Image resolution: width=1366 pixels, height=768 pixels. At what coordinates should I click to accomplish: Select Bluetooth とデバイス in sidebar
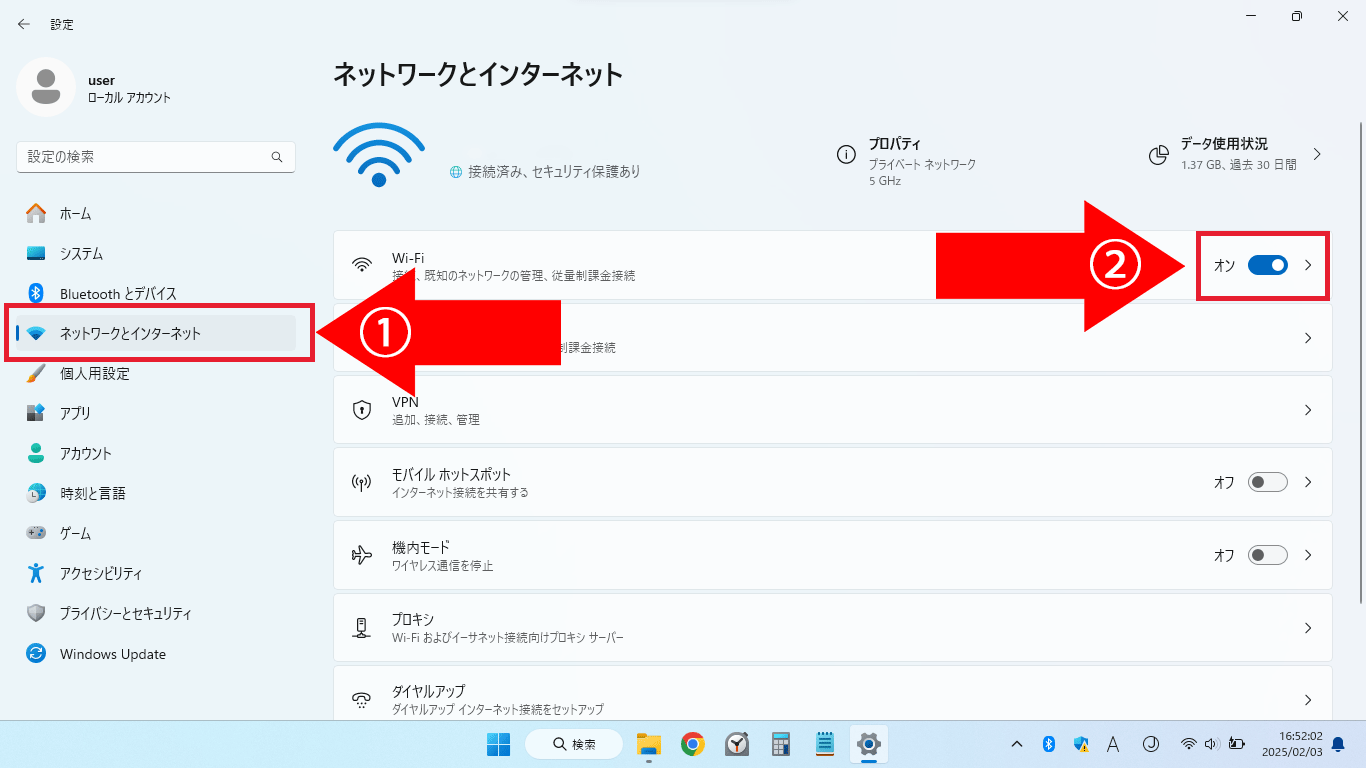coord(118,293)
